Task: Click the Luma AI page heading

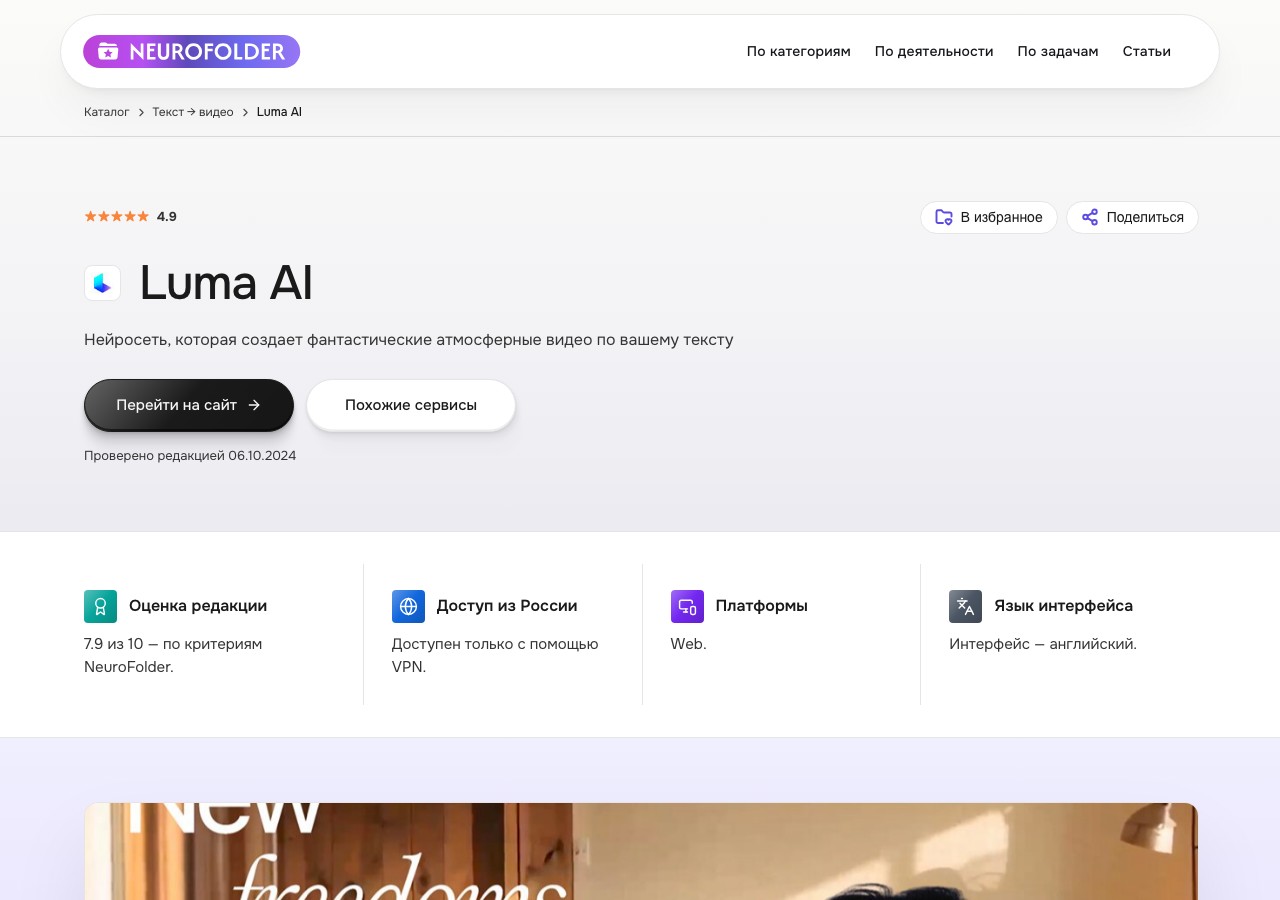Action: pos(226,283)
